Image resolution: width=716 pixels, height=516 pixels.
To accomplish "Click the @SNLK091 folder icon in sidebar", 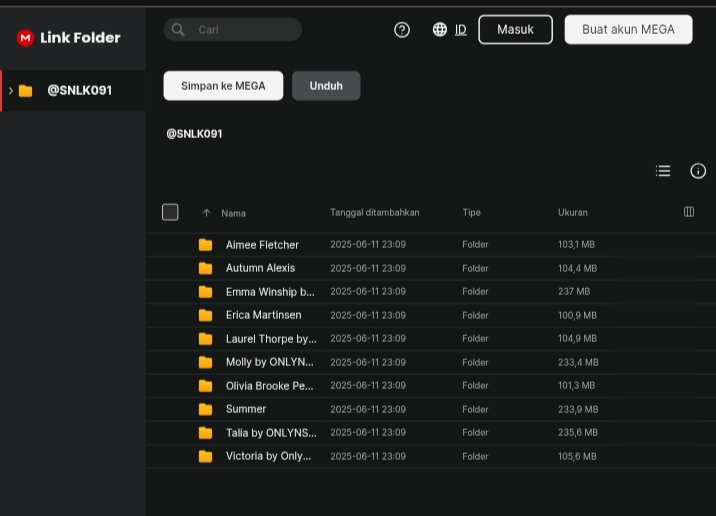I will (x=26, y=91).
